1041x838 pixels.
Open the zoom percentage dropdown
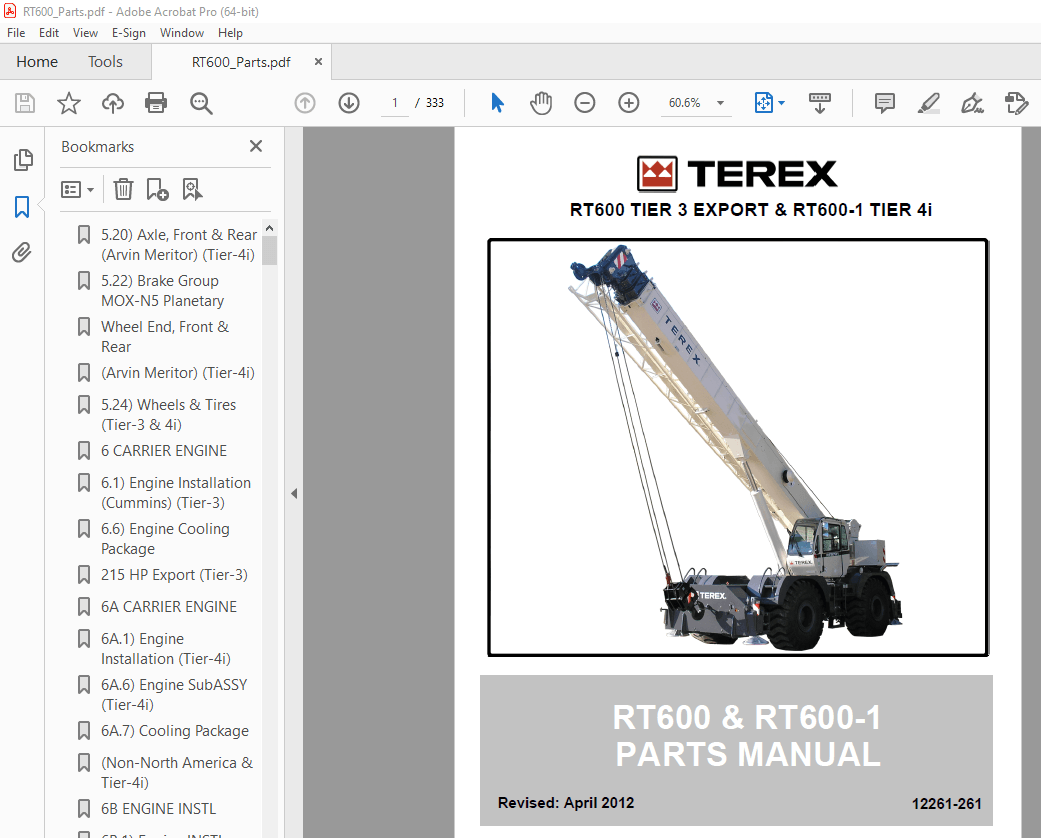(x=718, y=102)
